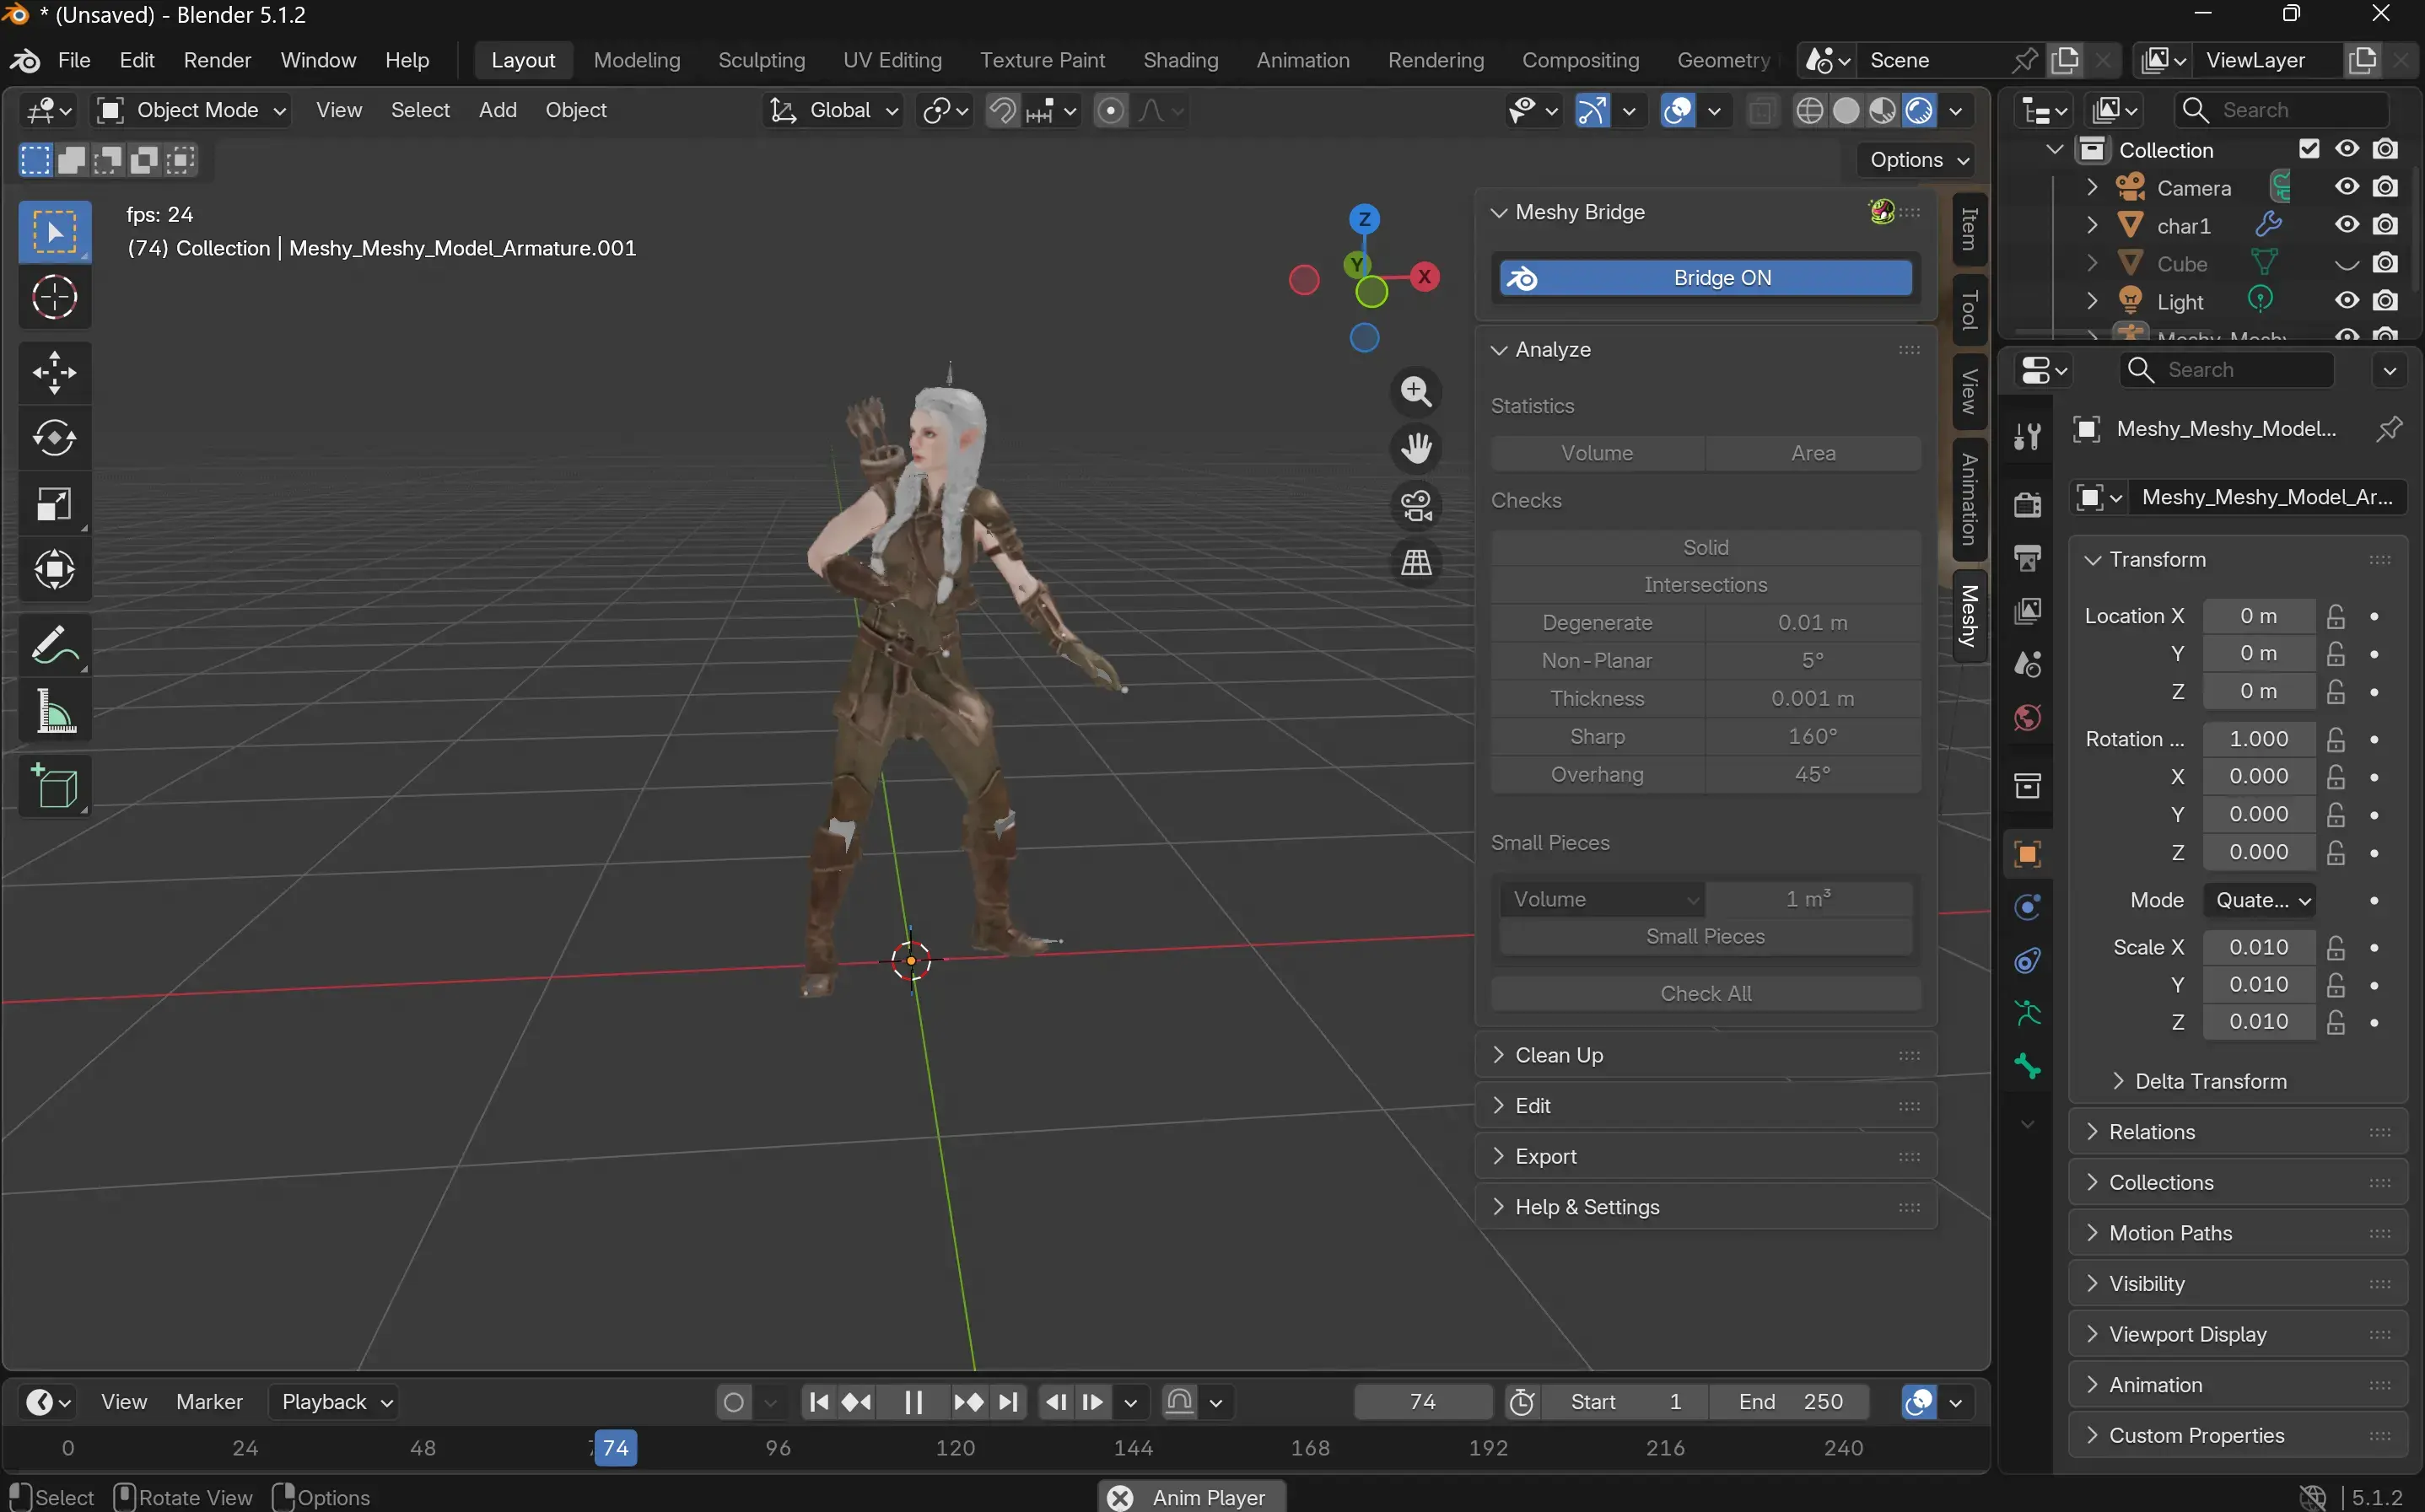Image resolution: width=2425 pixels, height=1512 pixels.
Task: Select the Annotate tool
Action: (x=55, y=645)
